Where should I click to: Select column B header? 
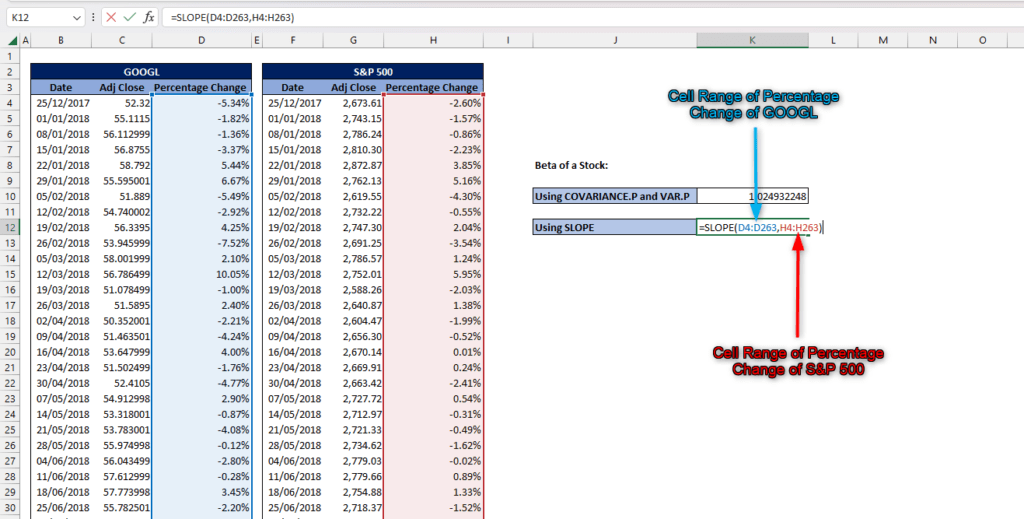61,40
